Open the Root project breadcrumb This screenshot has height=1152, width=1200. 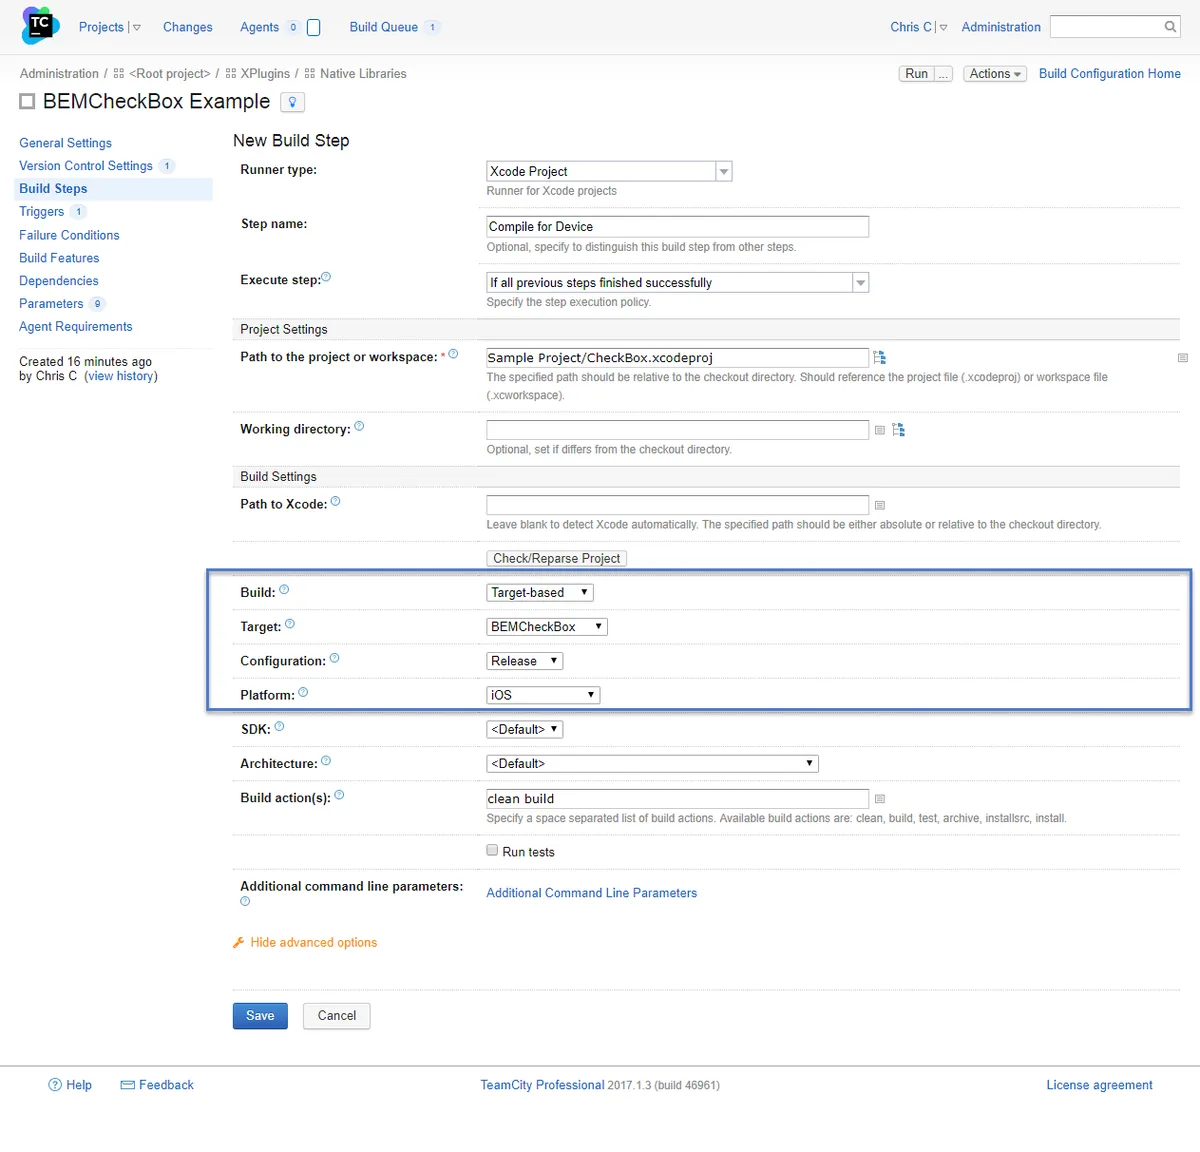pyautogui.click(x=169, y=74)
